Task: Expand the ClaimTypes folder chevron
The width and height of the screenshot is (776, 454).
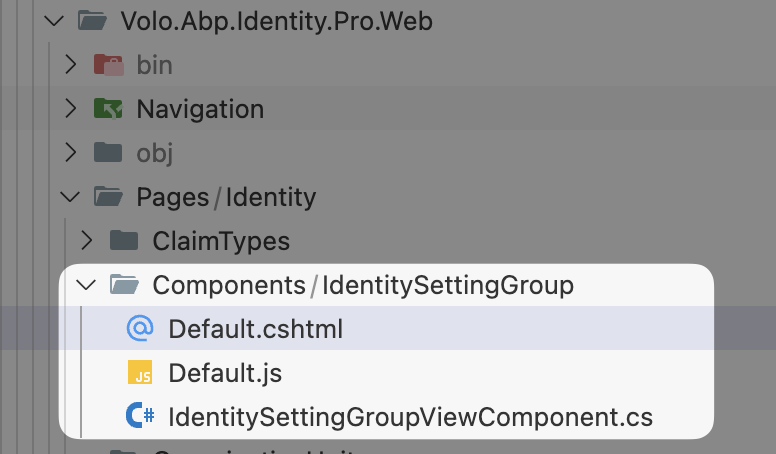Action: 86,241
